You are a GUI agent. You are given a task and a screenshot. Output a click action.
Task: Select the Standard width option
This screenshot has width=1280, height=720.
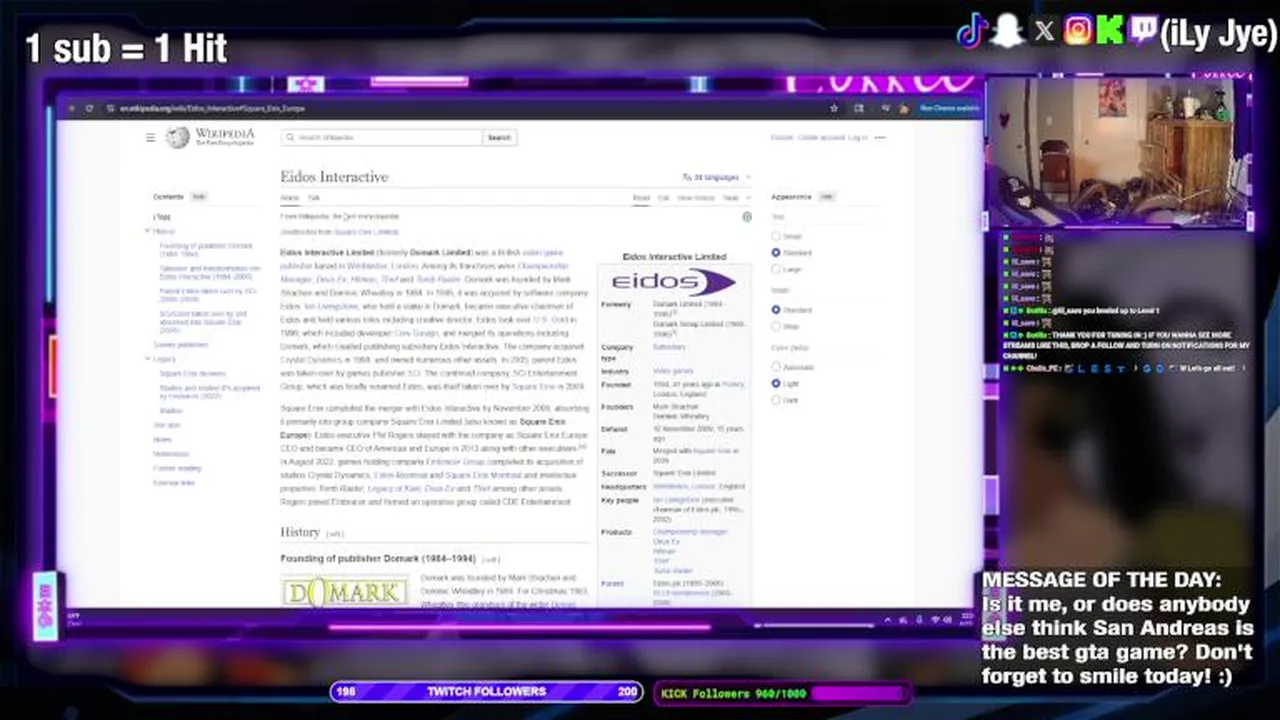[775, 310]
